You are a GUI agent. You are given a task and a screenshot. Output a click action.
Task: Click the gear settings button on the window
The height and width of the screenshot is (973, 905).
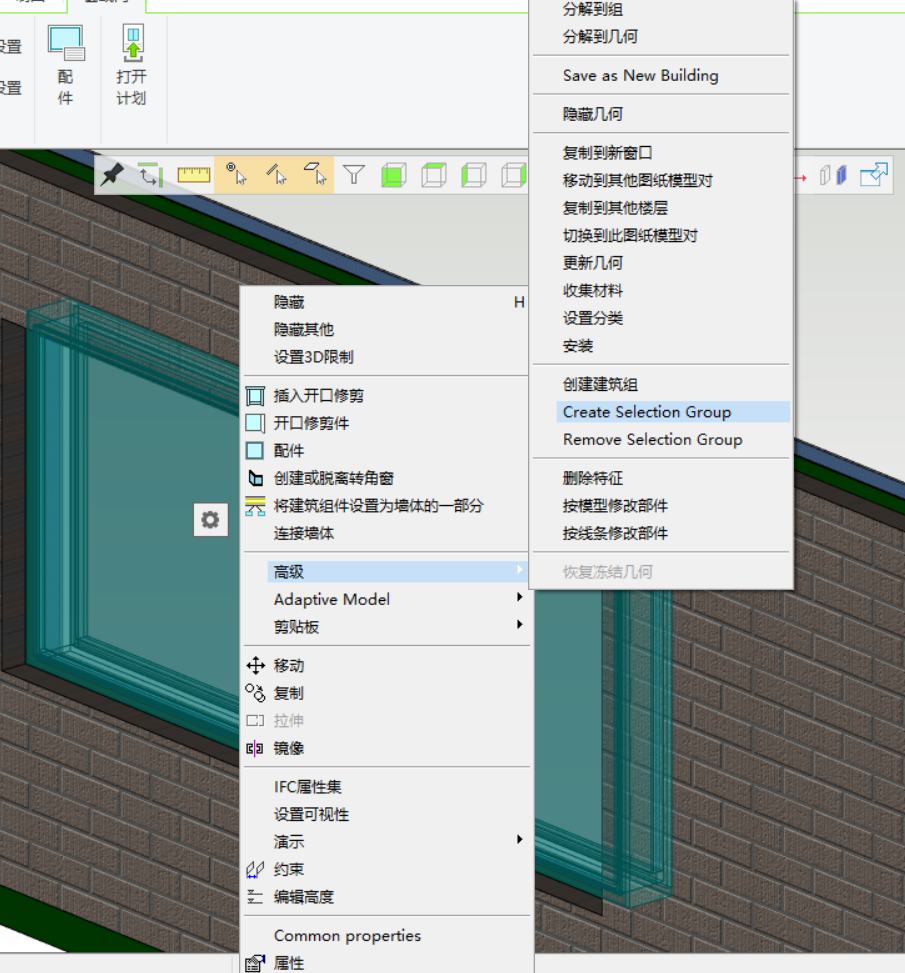210,519
